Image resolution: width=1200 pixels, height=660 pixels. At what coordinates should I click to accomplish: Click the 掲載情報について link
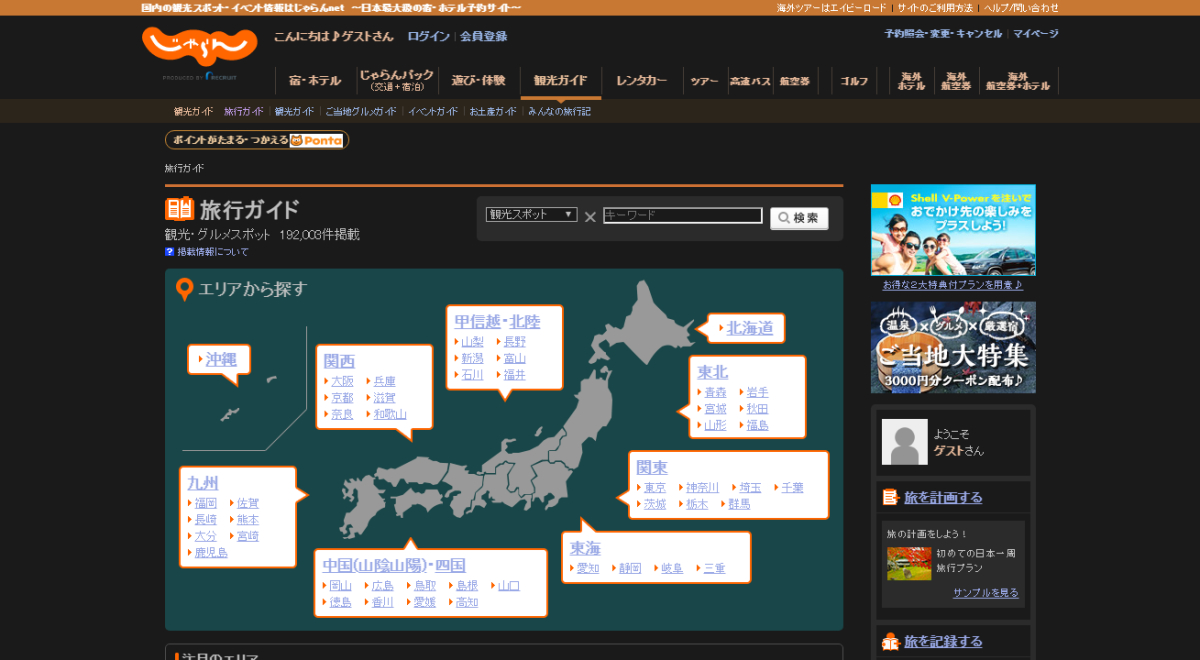coord(213,252)
